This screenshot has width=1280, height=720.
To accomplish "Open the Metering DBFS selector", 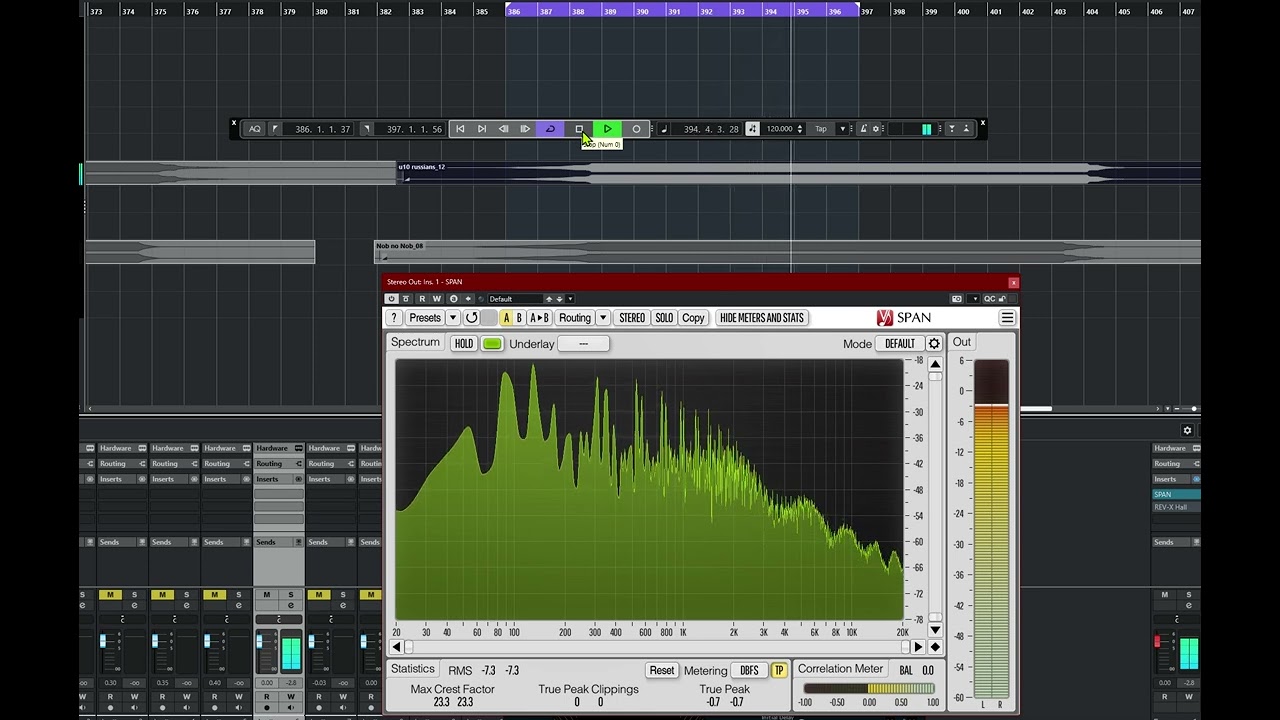I will pos(750,670).
